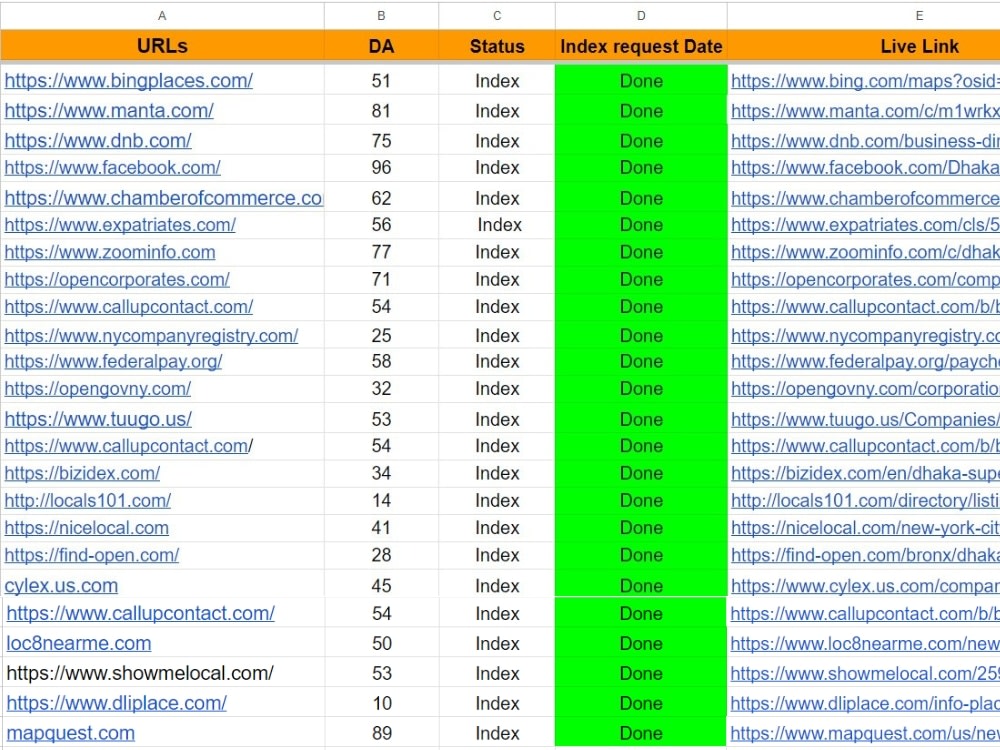Select DA value 96 for facebook

click(x=381, y=168)
